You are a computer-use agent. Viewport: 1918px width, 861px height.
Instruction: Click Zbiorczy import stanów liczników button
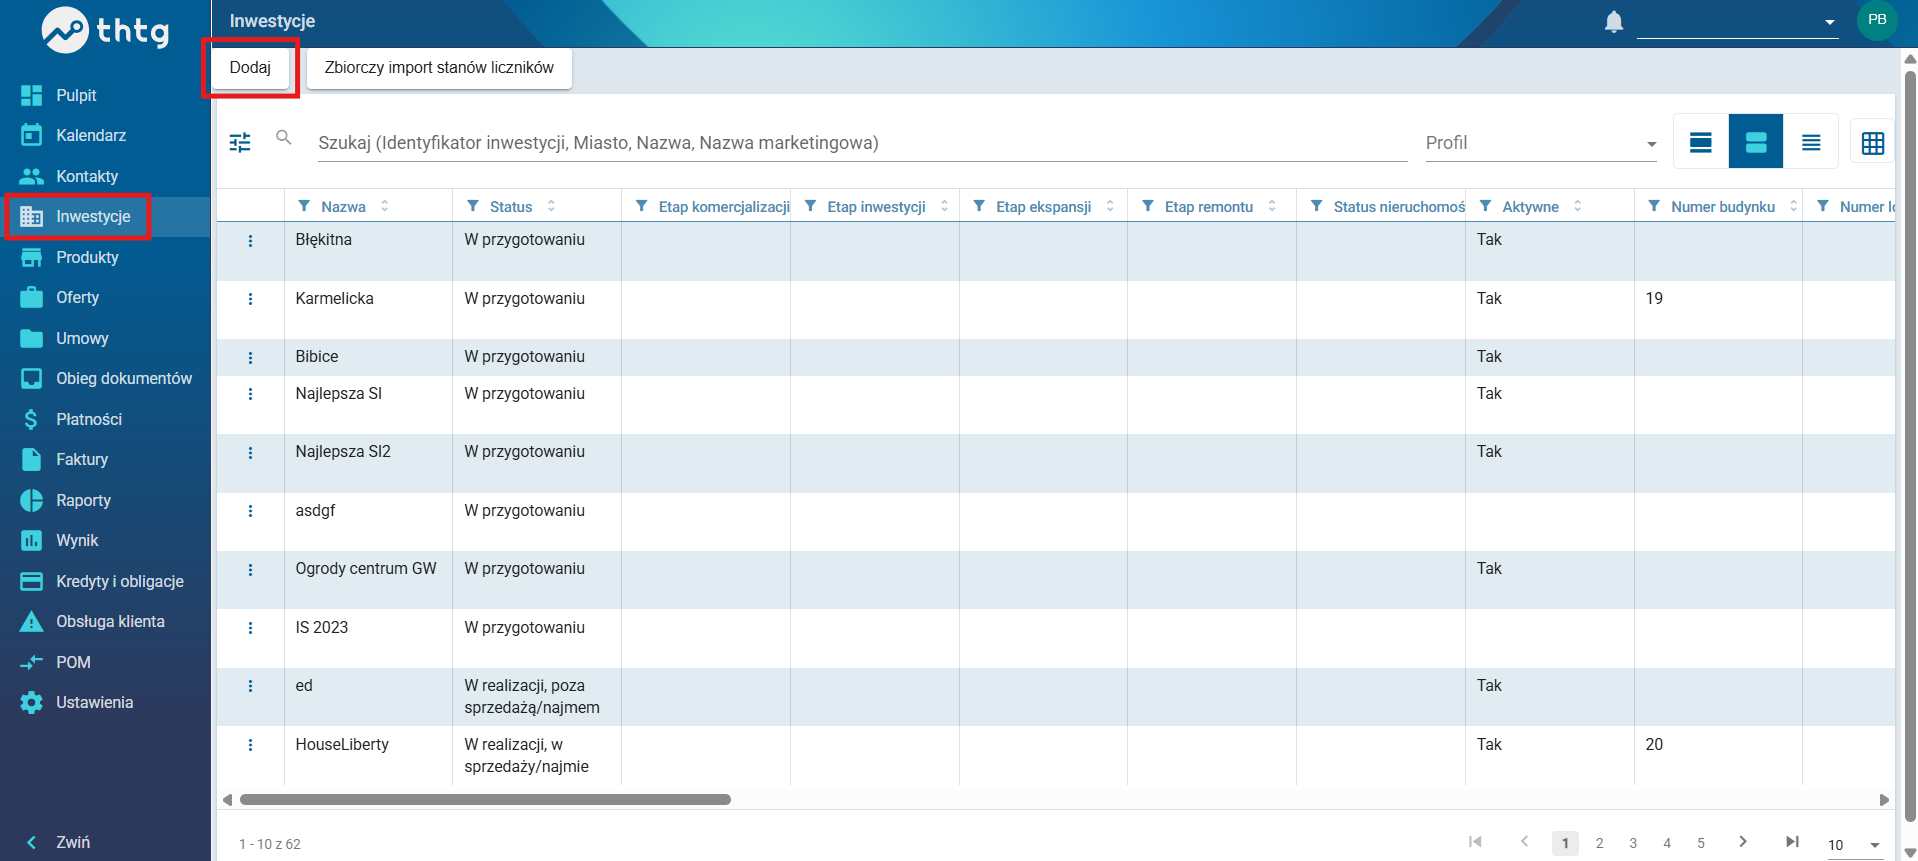[x=439, y=67]
